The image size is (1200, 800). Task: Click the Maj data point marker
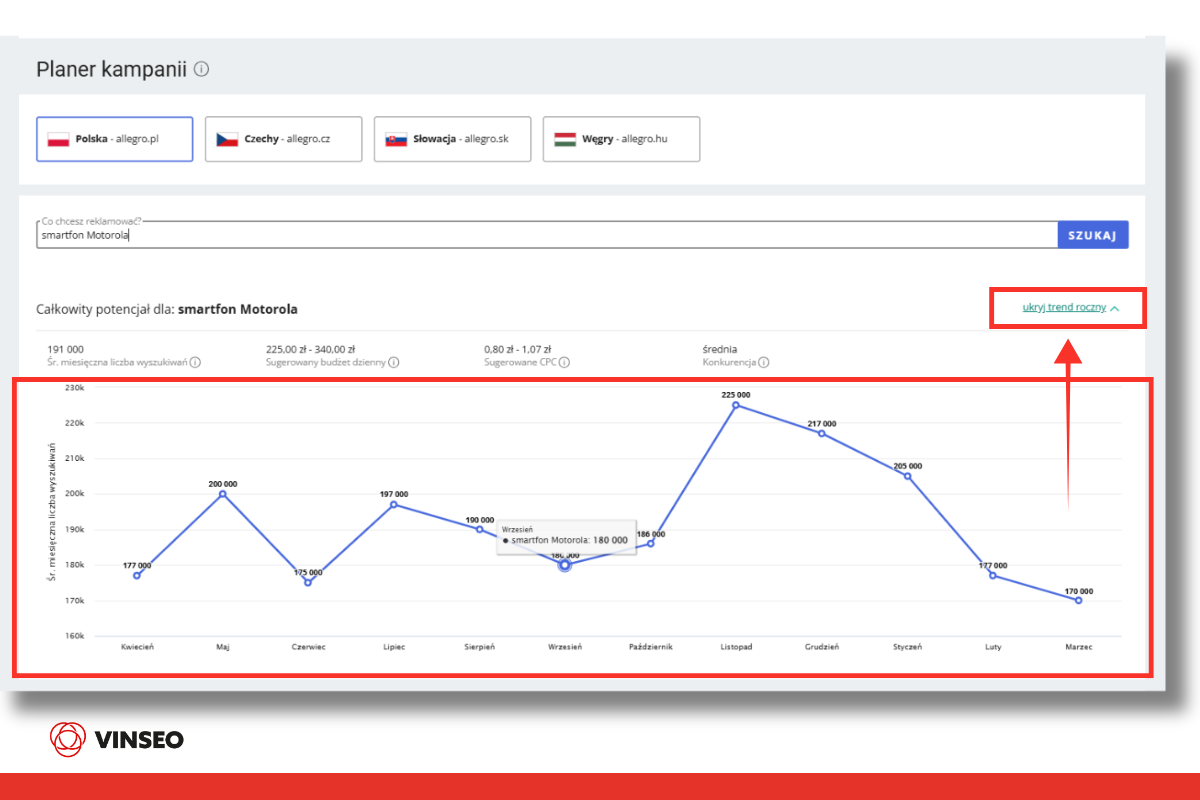(x=223, y=493)
